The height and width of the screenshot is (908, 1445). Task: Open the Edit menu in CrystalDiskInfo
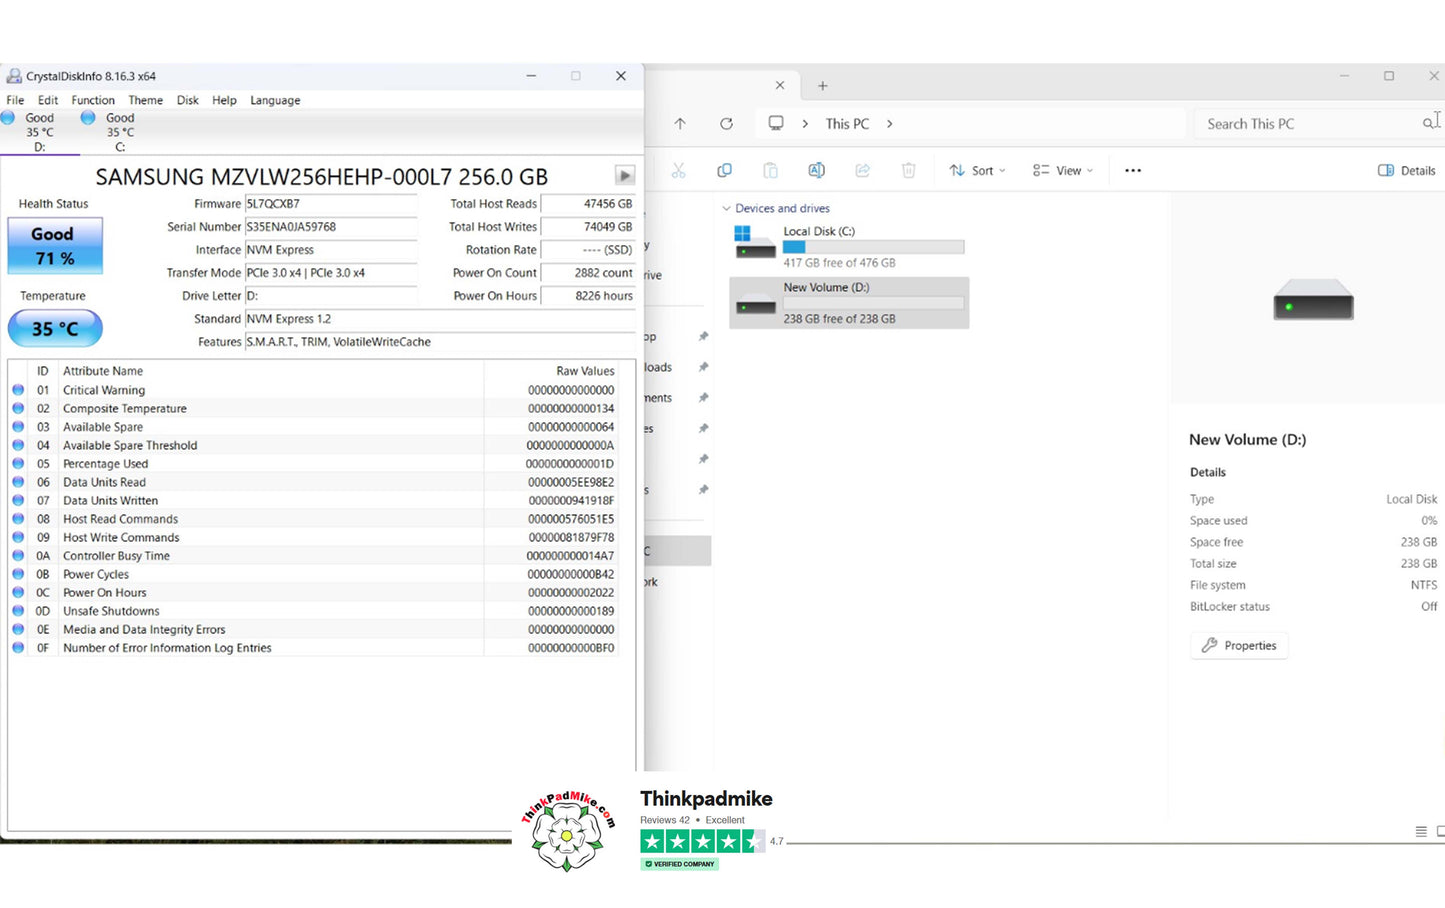(x=48, y=100)
